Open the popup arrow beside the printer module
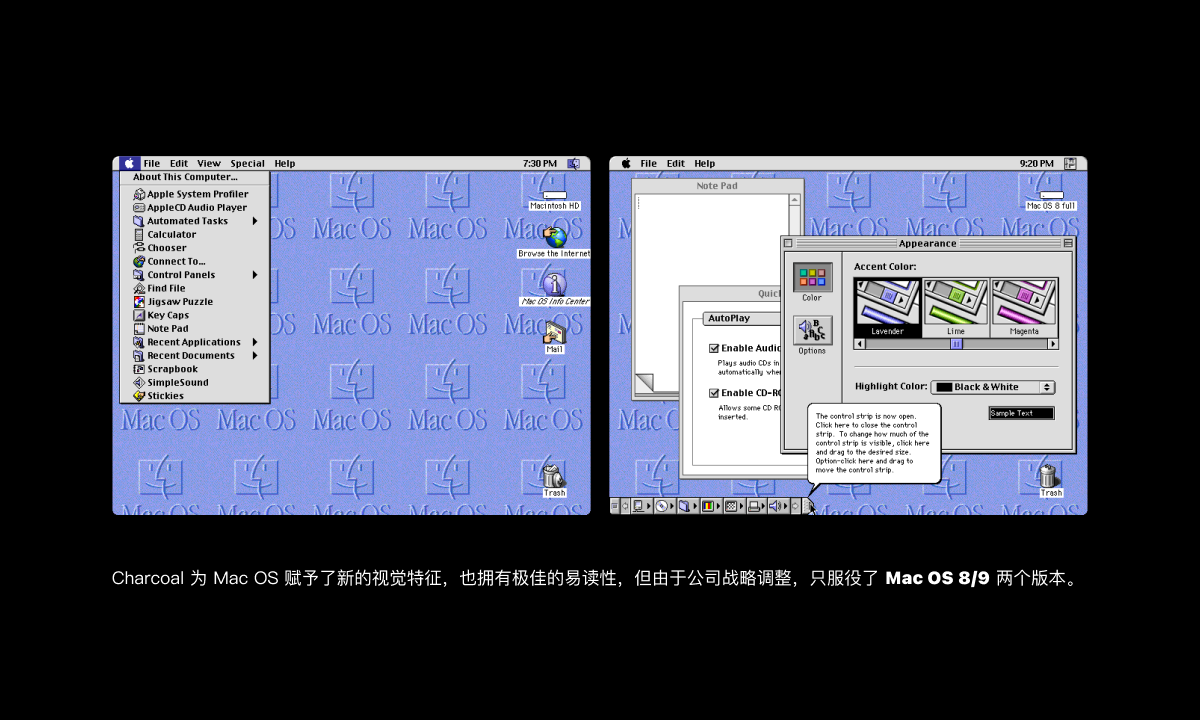 coord(763,506)
